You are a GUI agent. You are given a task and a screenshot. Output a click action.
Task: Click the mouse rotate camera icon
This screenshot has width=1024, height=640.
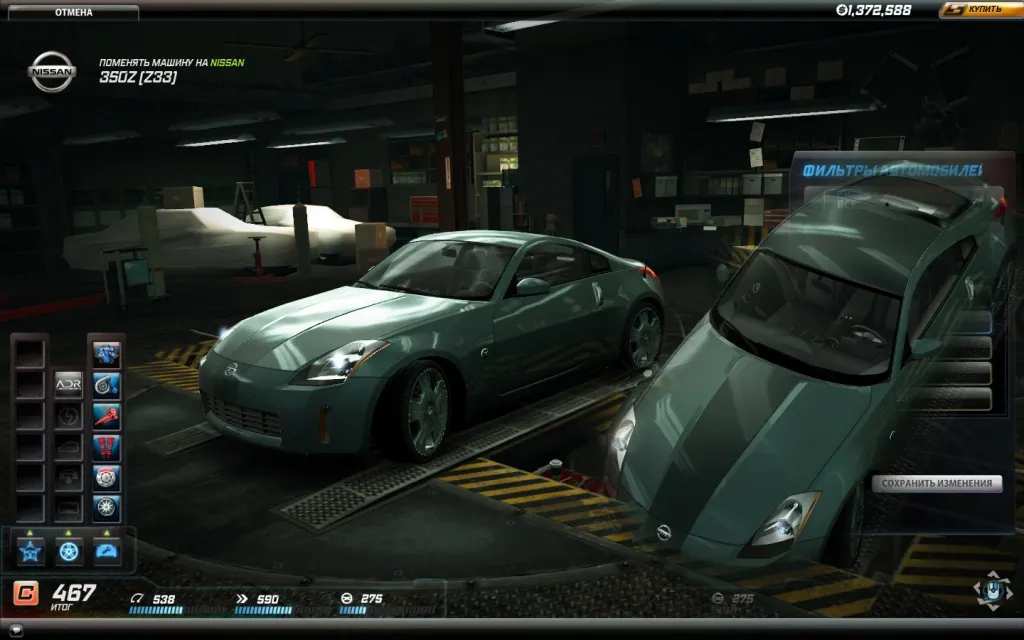click(x=993, y=590)
